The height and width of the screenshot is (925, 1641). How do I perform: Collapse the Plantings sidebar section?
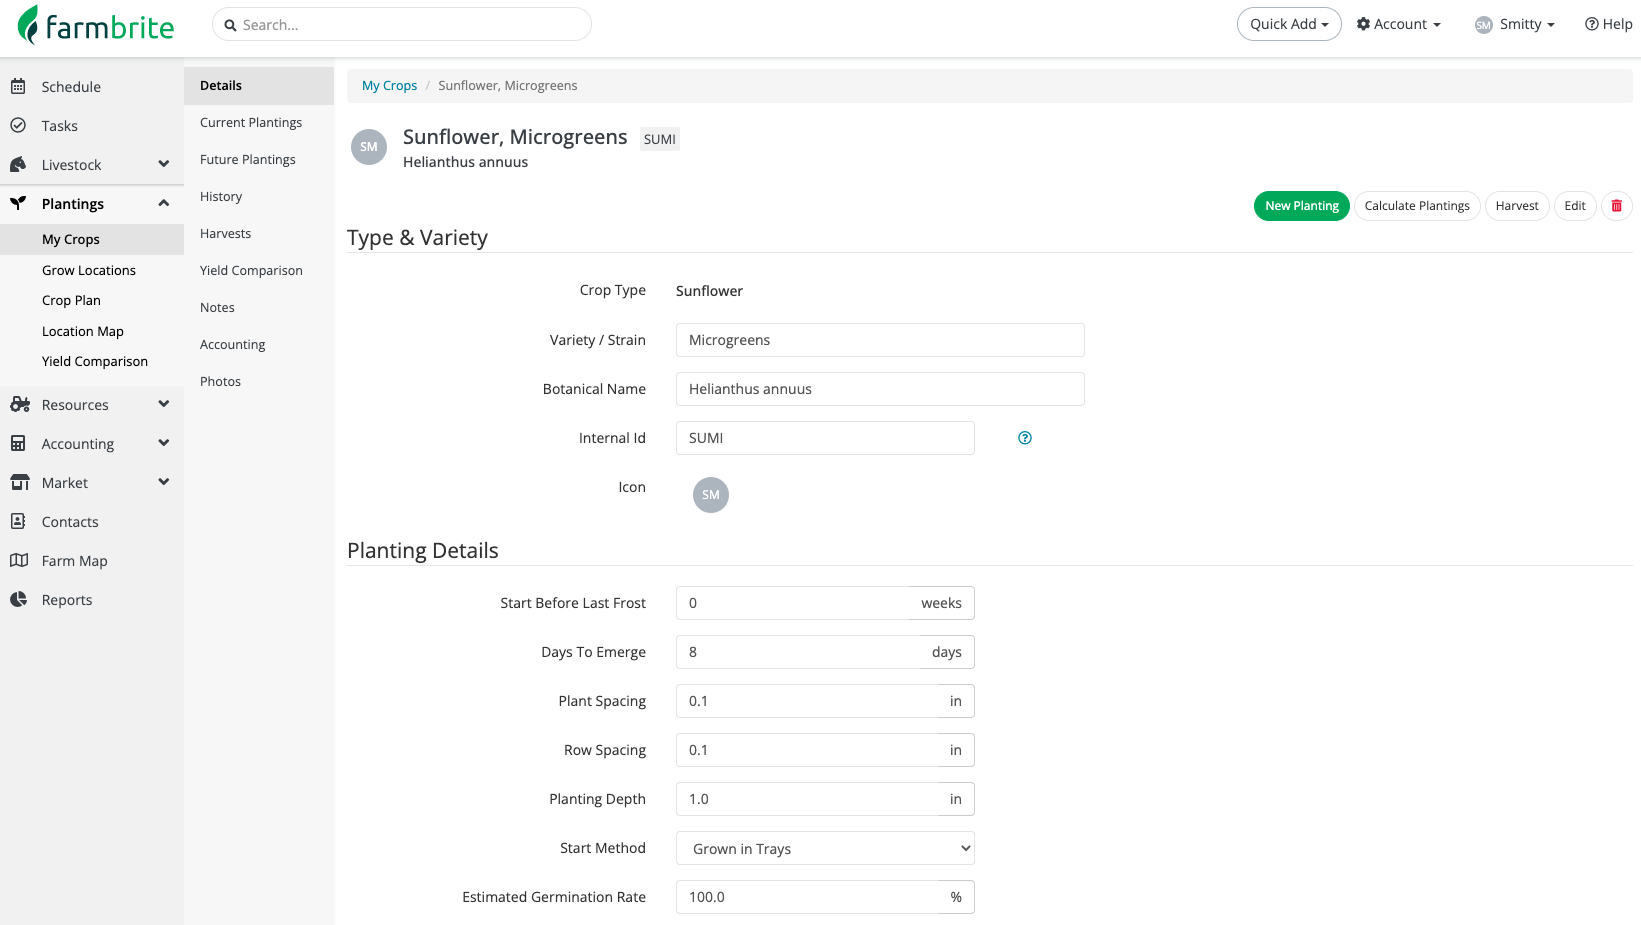click(163, 204)
